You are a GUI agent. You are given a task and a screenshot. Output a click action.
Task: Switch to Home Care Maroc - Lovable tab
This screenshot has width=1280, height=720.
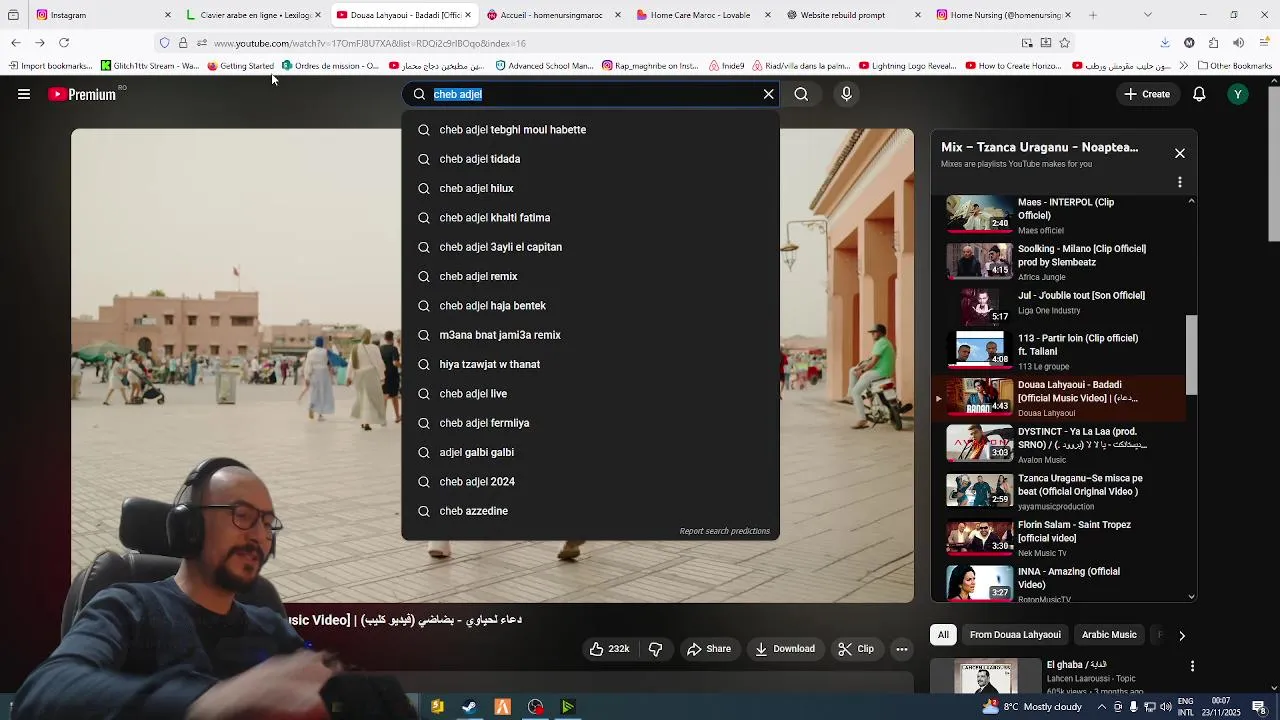coord(705,15)
